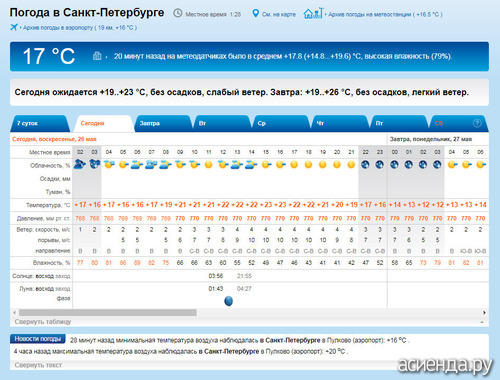Viewport: 500px width, 380px height.
Task: Switch to the 'Завтра' tab
Action: (x=163, y=123)
